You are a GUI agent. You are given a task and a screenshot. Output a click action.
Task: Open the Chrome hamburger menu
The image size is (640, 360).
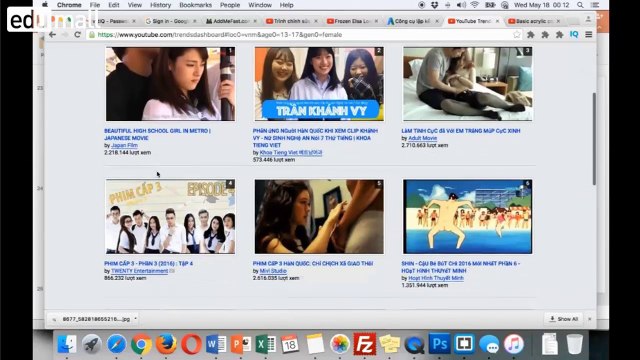589,35
